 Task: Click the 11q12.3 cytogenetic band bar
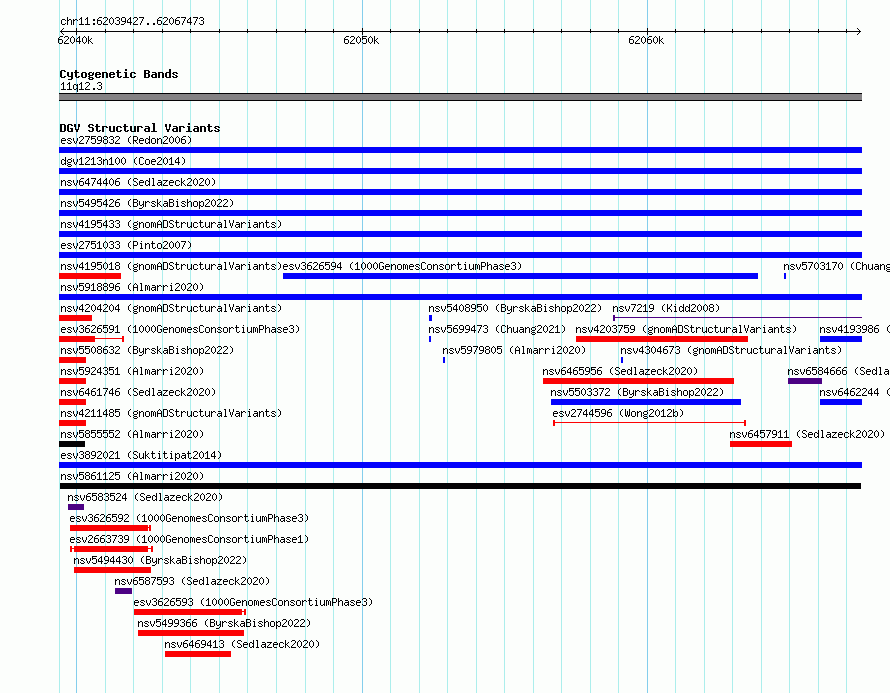[460, 97]
